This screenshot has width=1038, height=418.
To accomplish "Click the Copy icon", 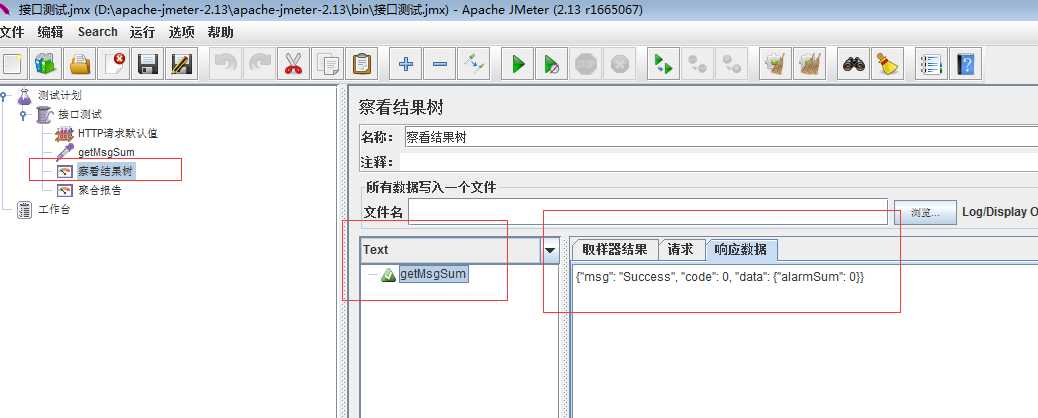I will click(x=327, y=64).
